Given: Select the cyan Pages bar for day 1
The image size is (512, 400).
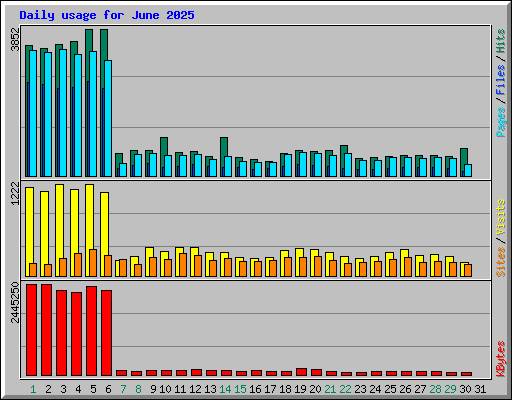Looking at the screenshot, I should [x=33, y=113].
